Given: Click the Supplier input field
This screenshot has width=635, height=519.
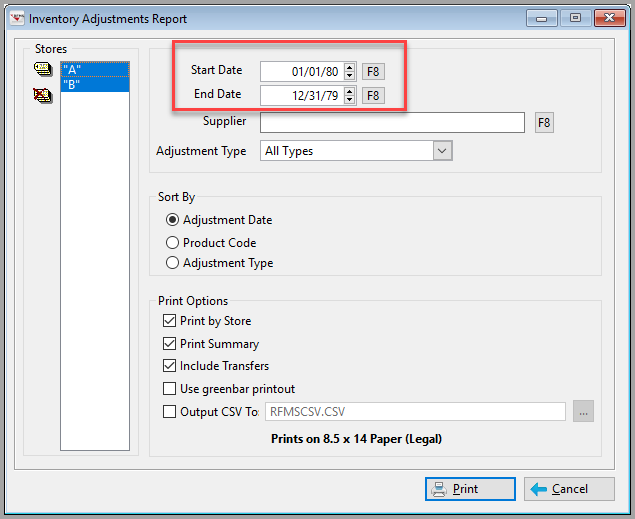Looking at the screenshot, I should (x=392, y=122).
